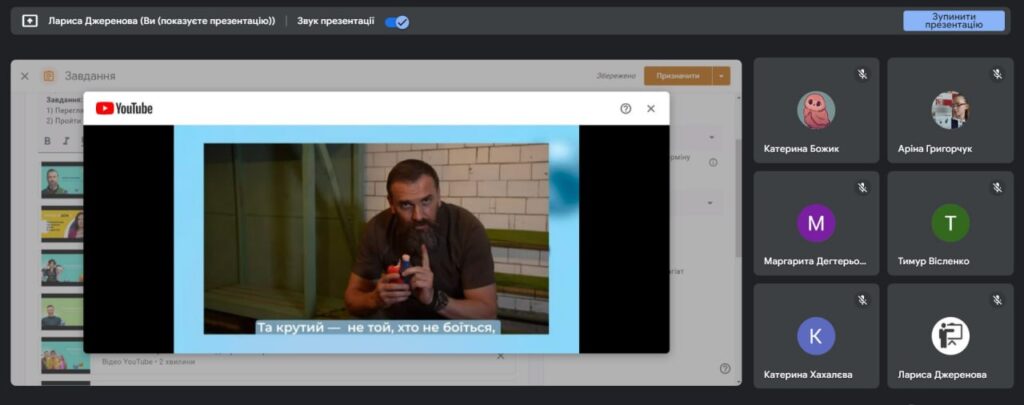Viewport: 1024px width, 405px height.
Task: Click Аріна Григорчук's photo avatar
Action: 950,110
